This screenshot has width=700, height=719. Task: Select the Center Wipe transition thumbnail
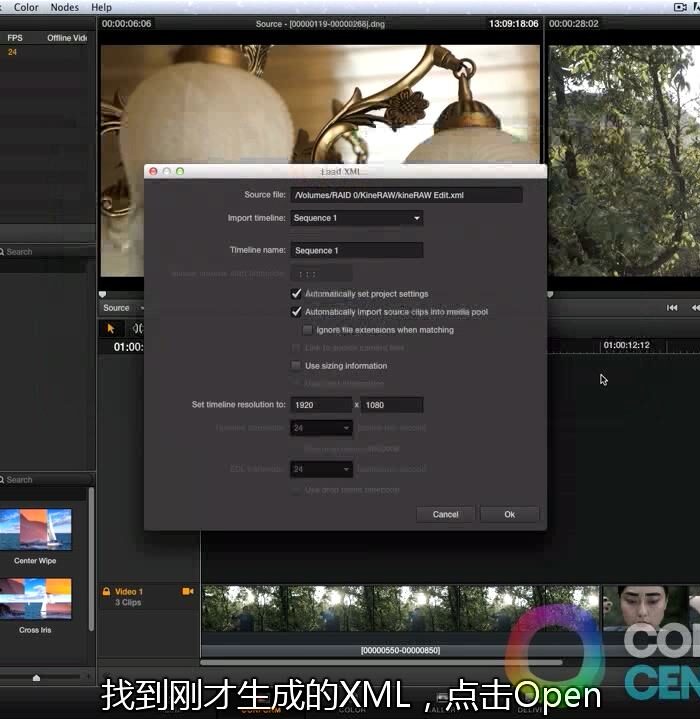pos(33,530)
